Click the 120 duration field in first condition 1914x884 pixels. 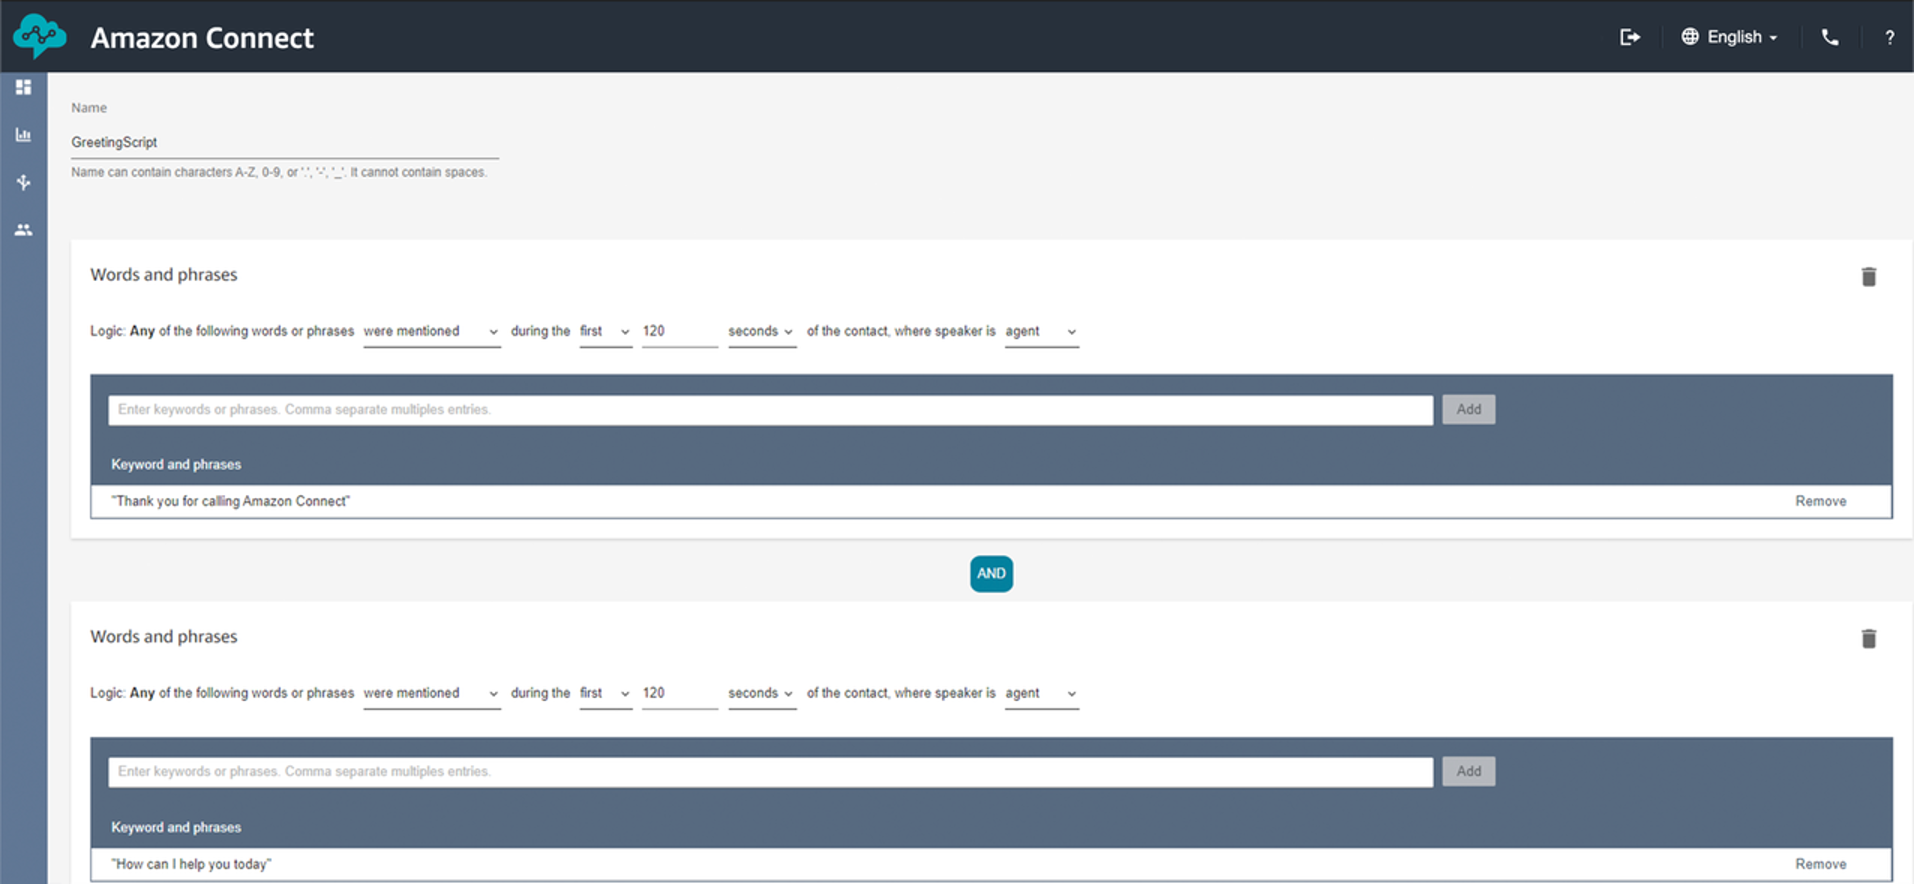[680, 332]
